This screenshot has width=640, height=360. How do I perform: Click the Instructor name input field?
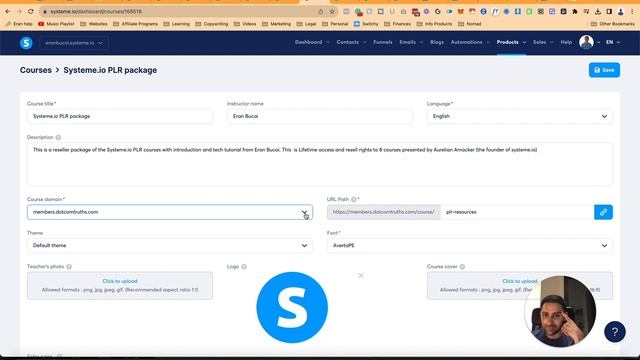320,116
